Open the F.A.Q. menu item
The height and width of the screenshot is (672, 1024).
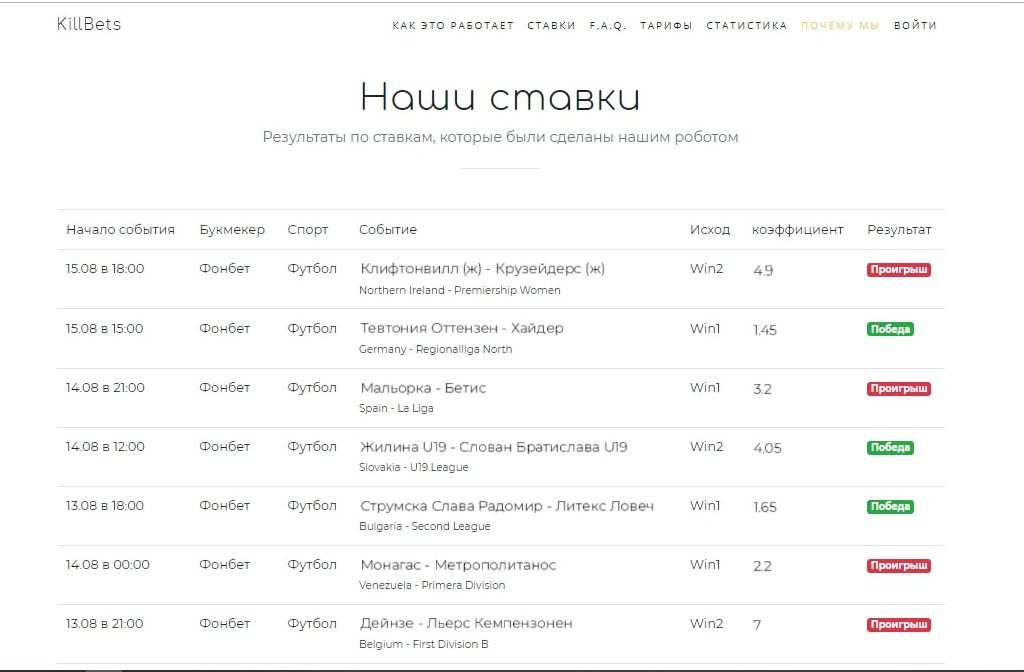607,25
